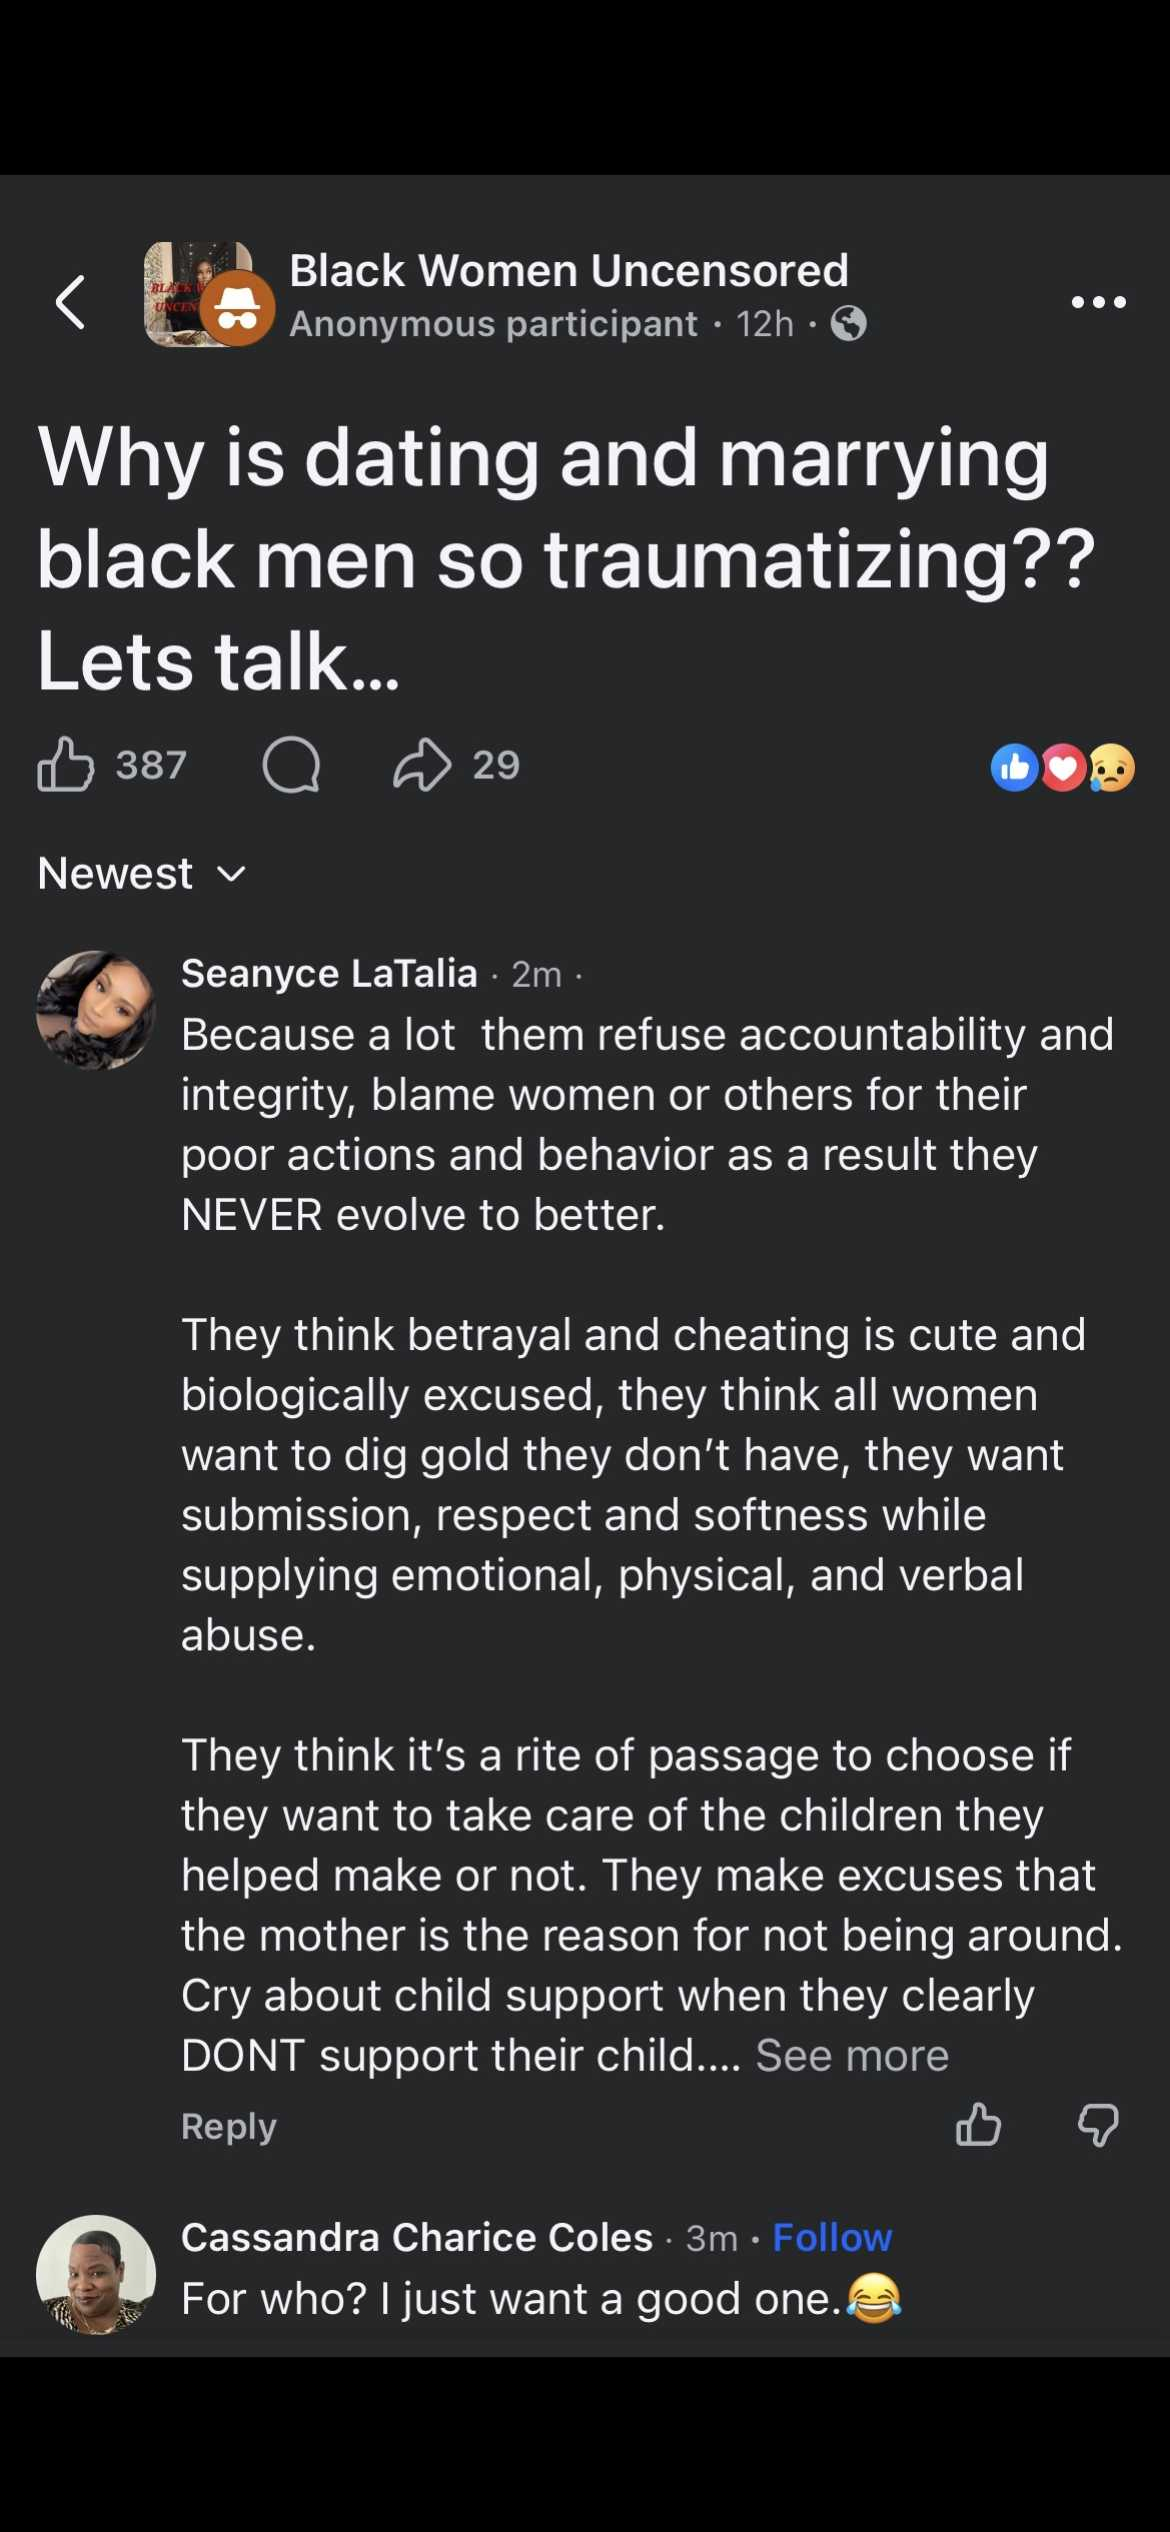Viewport: 1170px width, 2532px height.
Task: Open Black Women Uncensored group page
Action: tap(568, 270)
